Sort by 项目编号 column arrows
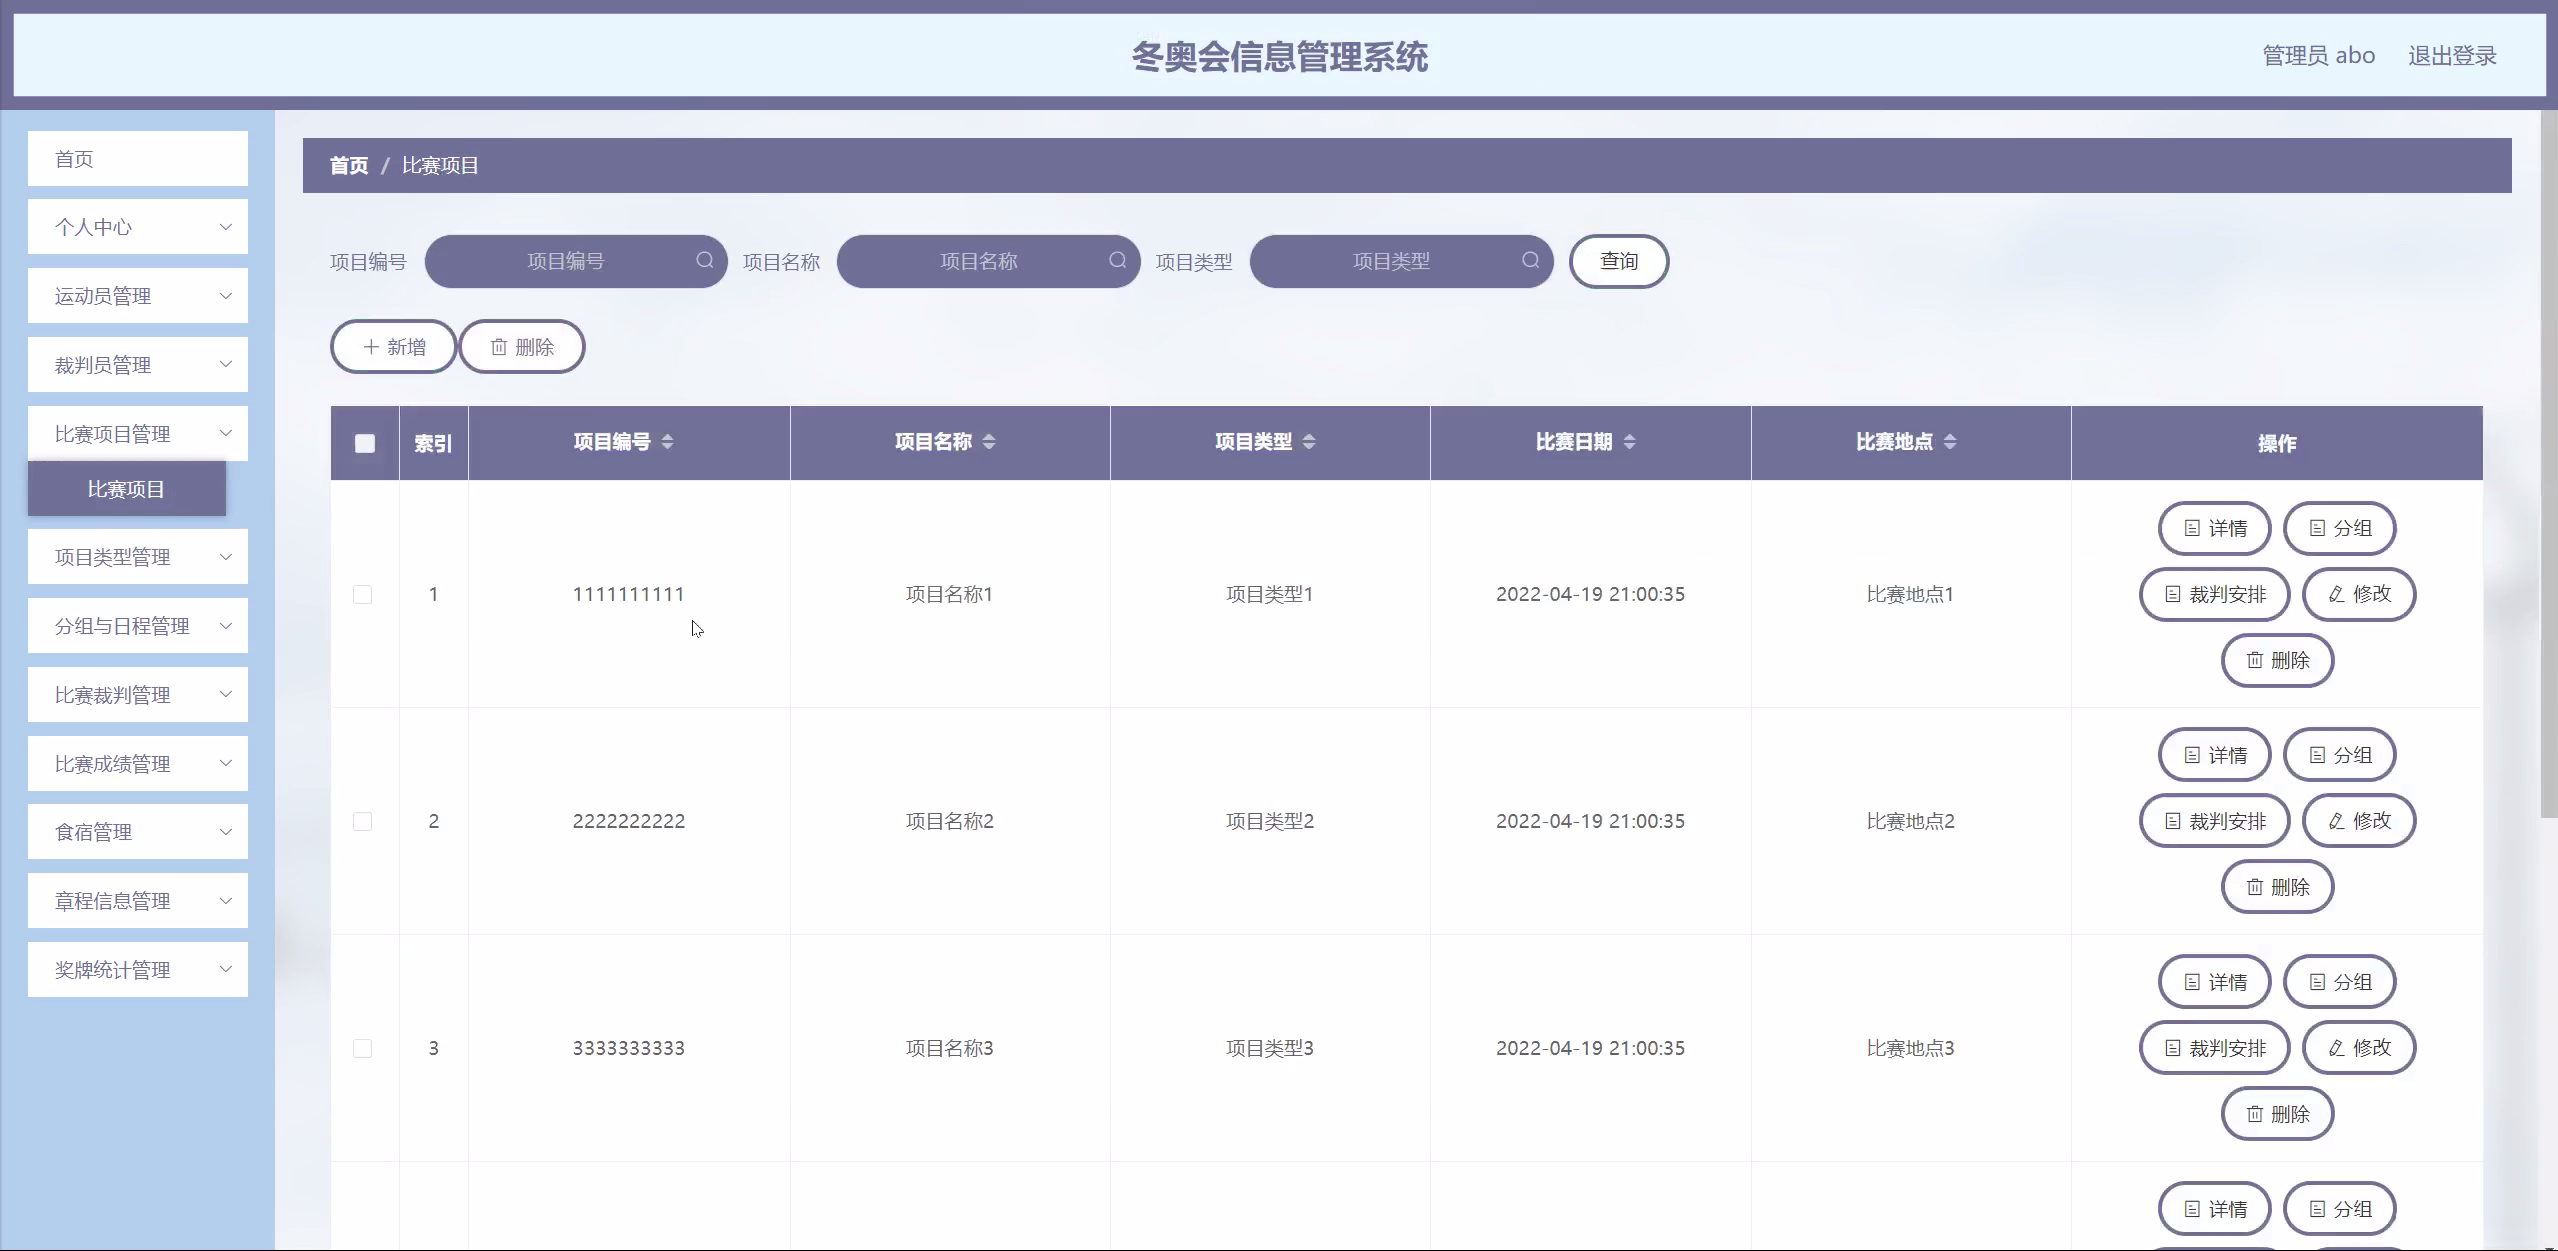 tap(667, 442)
